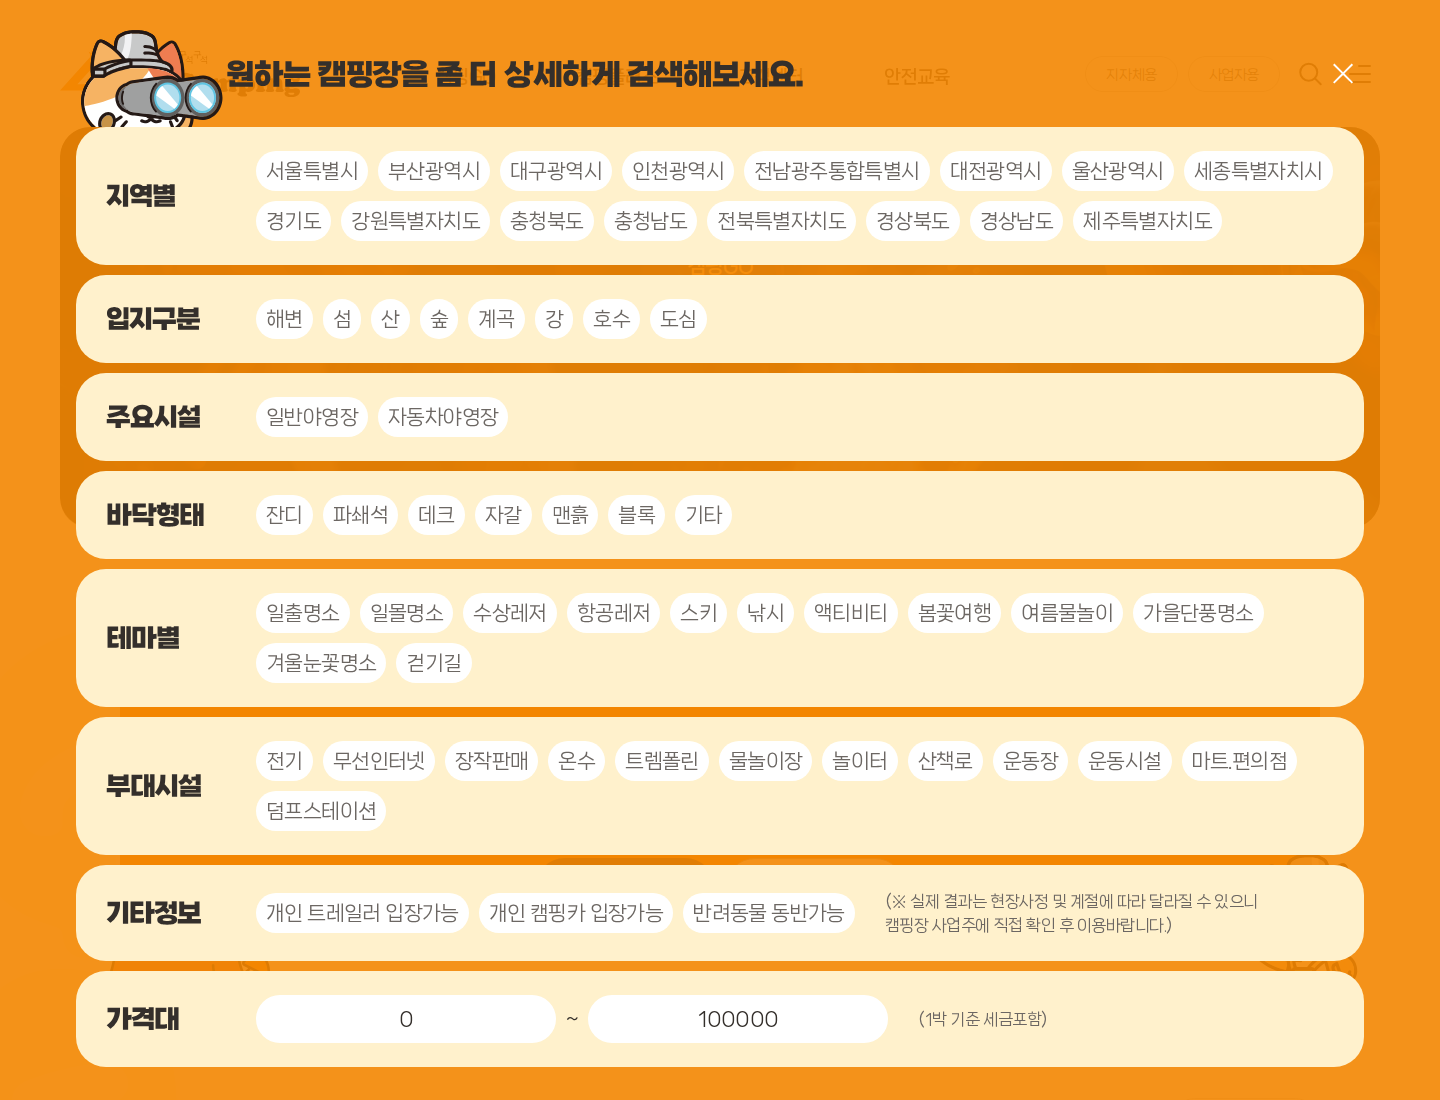Select the 낚시 theme chip
This screenshot has width=1440, height=1100.
coord(766,613)
